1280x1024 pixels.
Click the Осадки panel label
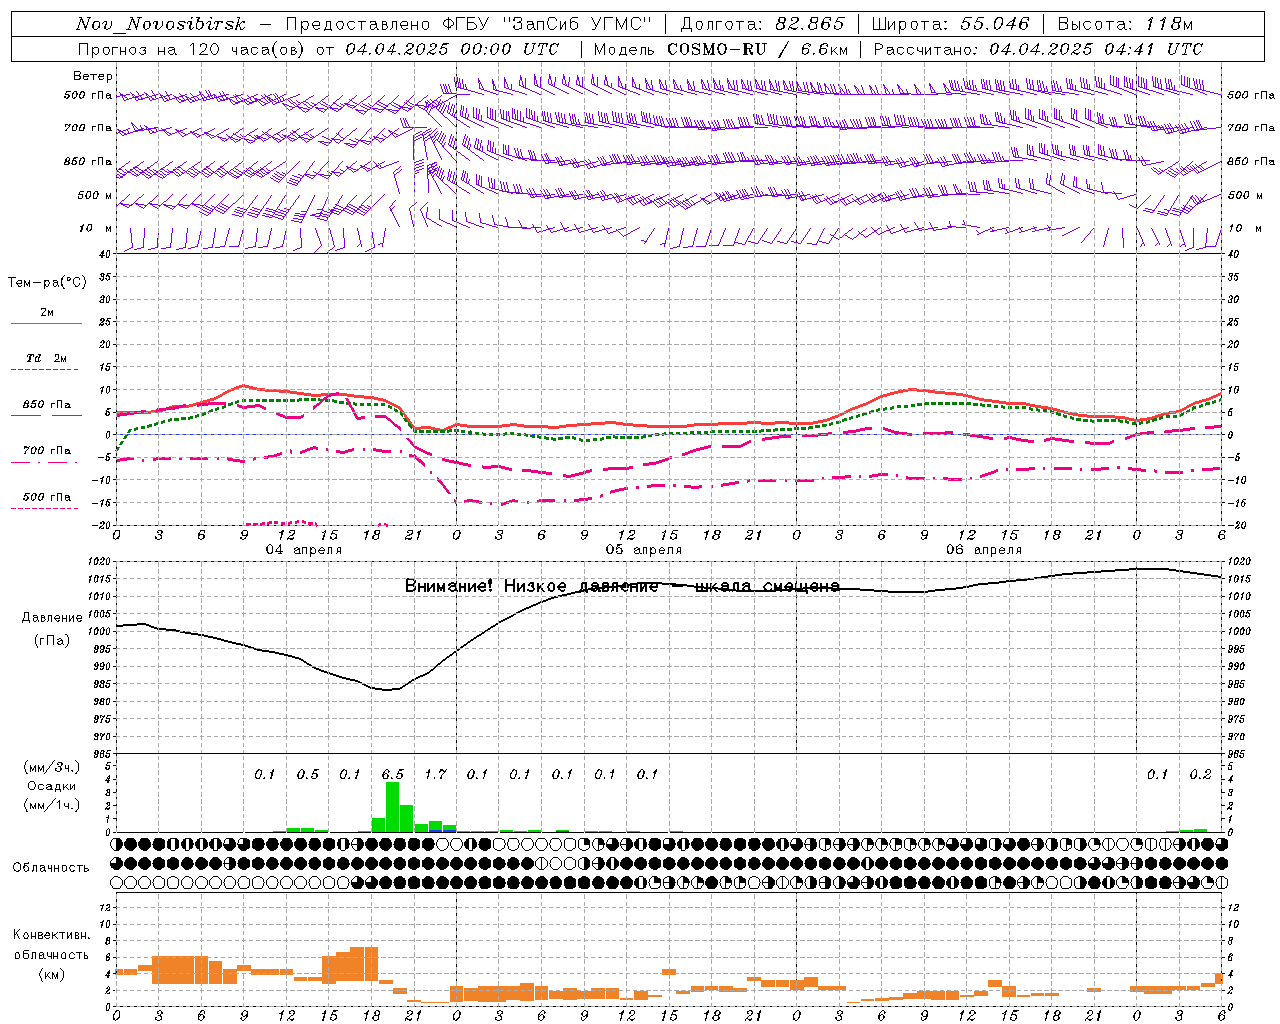[x=52, y=786]
